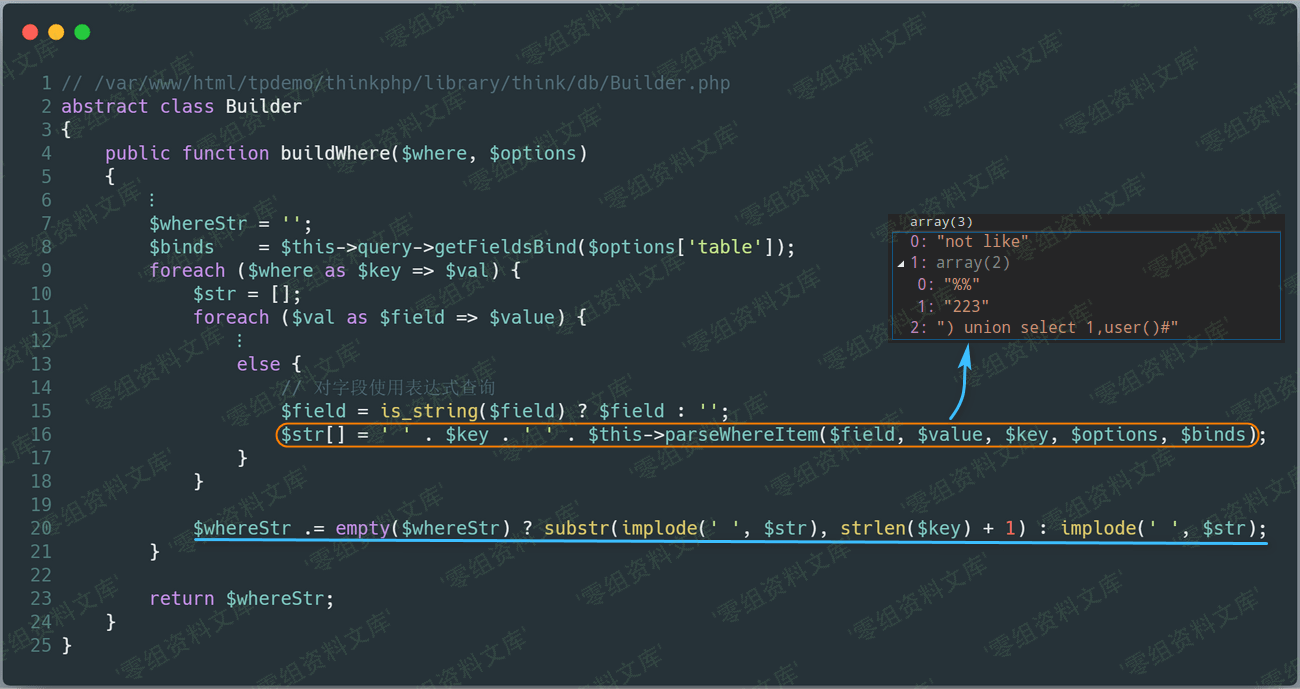Select the "not like" entry in debug popup
1300x689 pixels.
(x=982, y=241)
